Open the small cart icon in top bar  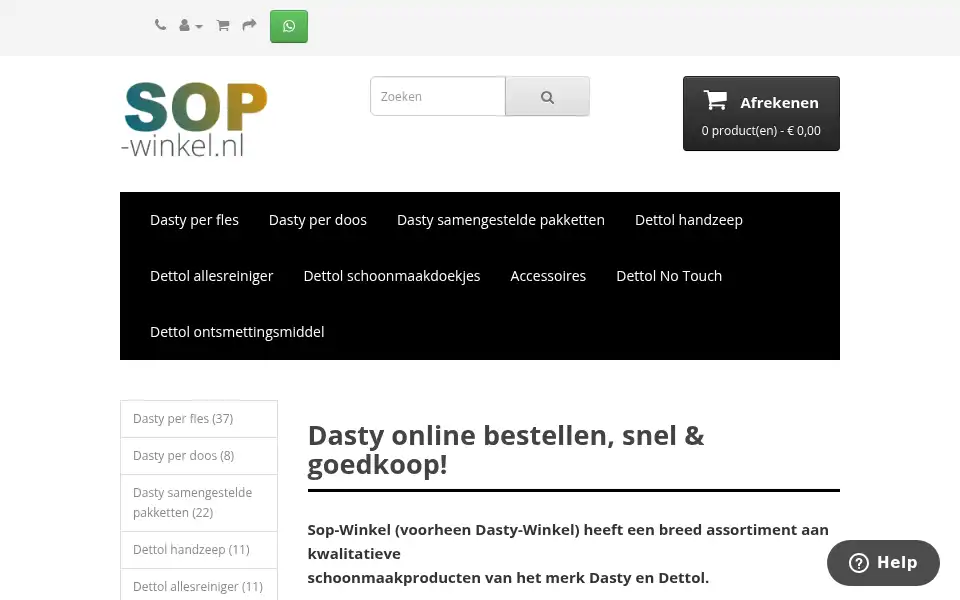[x=223, y=26]
